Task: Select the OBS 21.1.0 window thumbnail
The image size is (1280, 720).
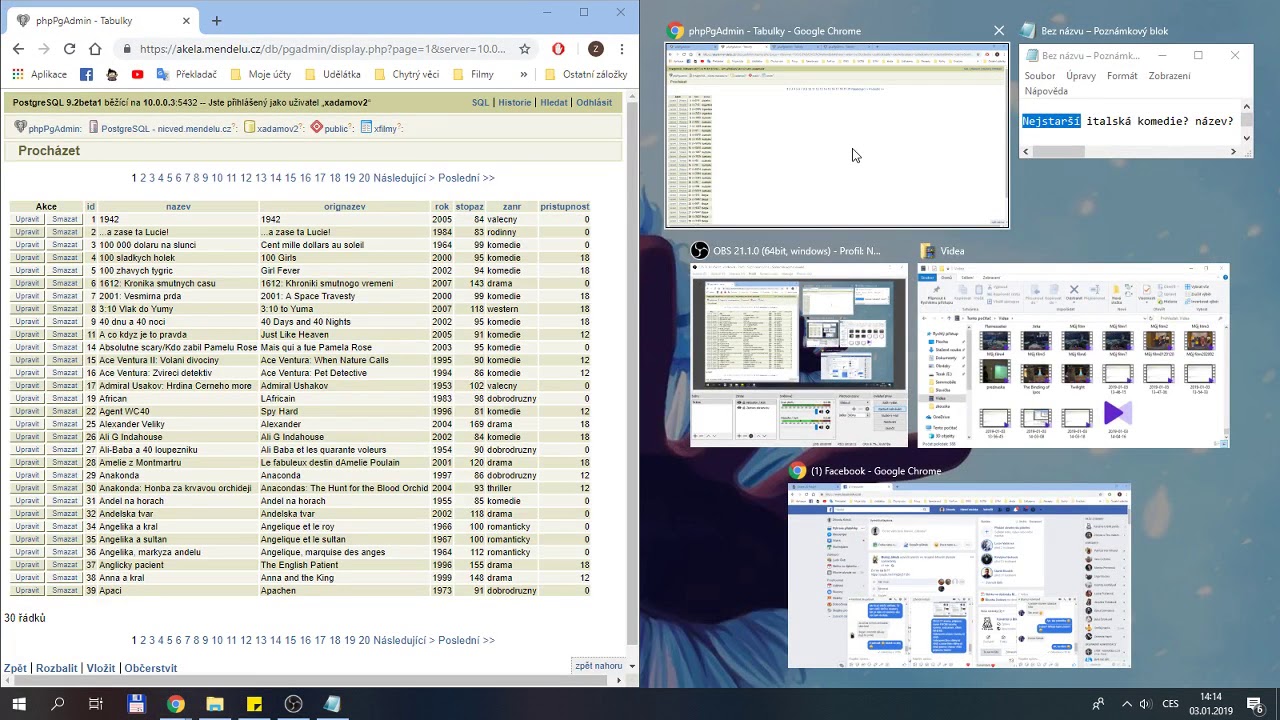Action: pyautogui.click(x=799, y=355)
